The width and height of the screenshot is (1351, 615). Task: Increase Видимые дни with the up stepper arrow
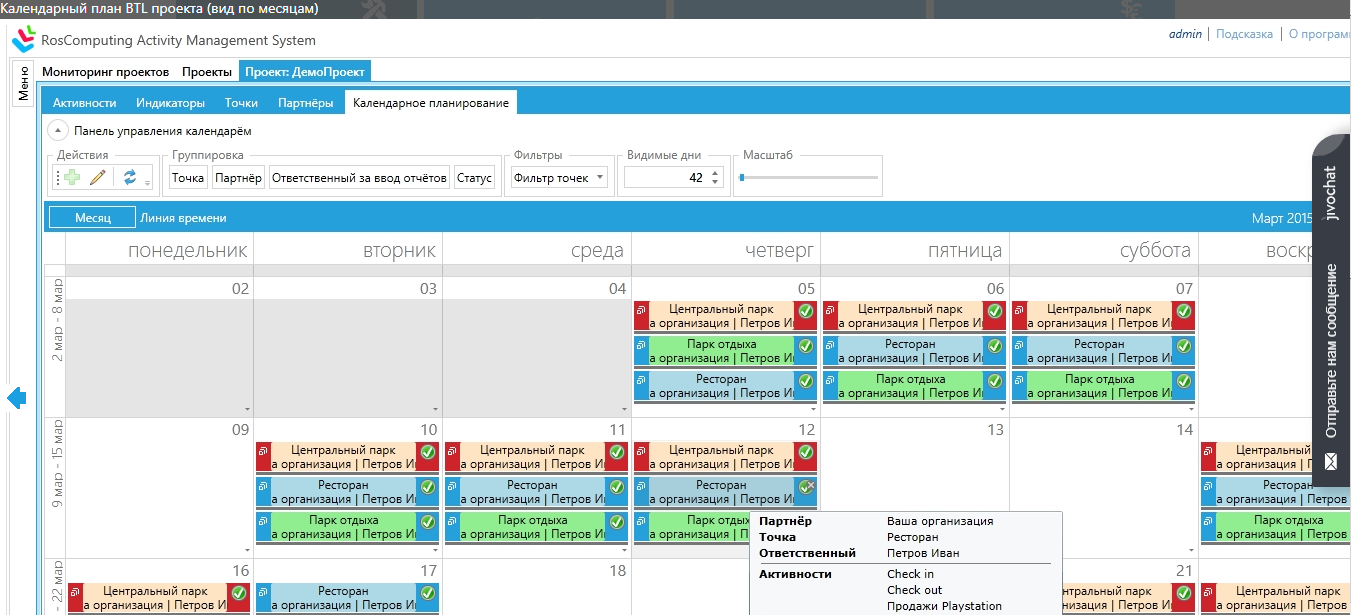(714, 171)
